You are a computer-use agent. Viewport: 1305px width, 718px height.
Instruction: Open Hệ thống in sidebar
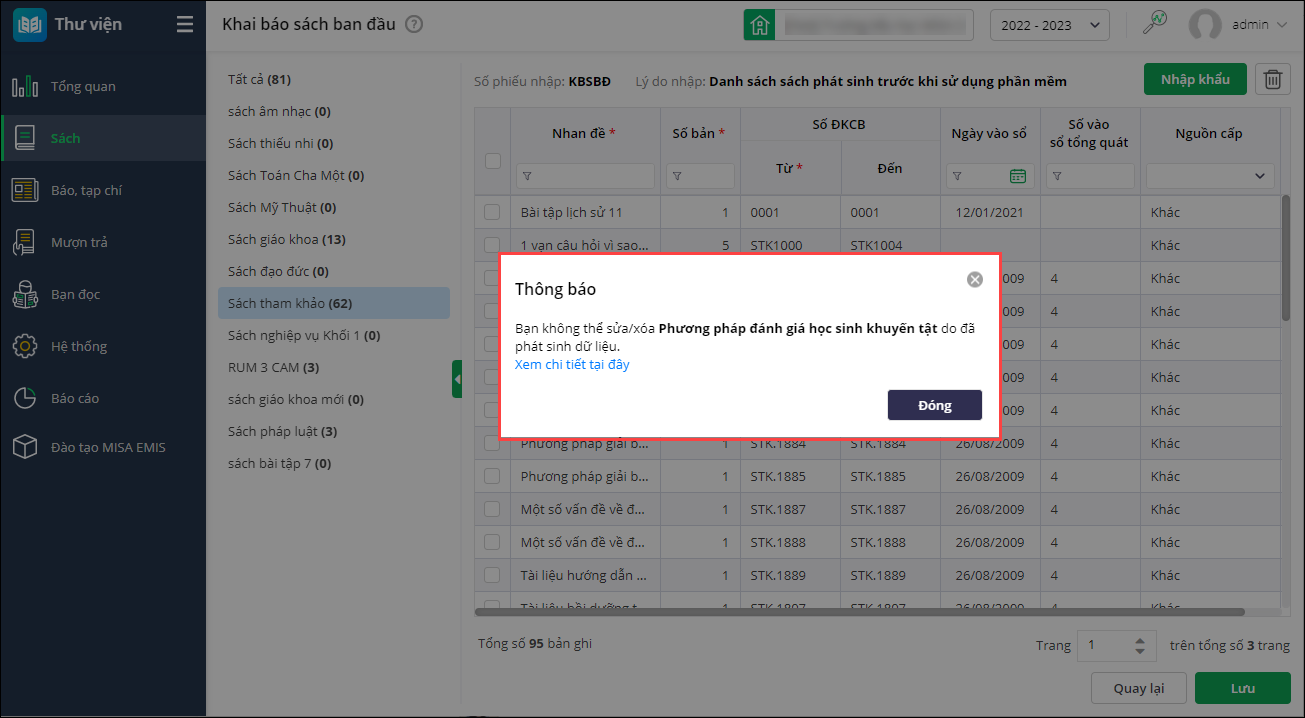coord(103,346)
